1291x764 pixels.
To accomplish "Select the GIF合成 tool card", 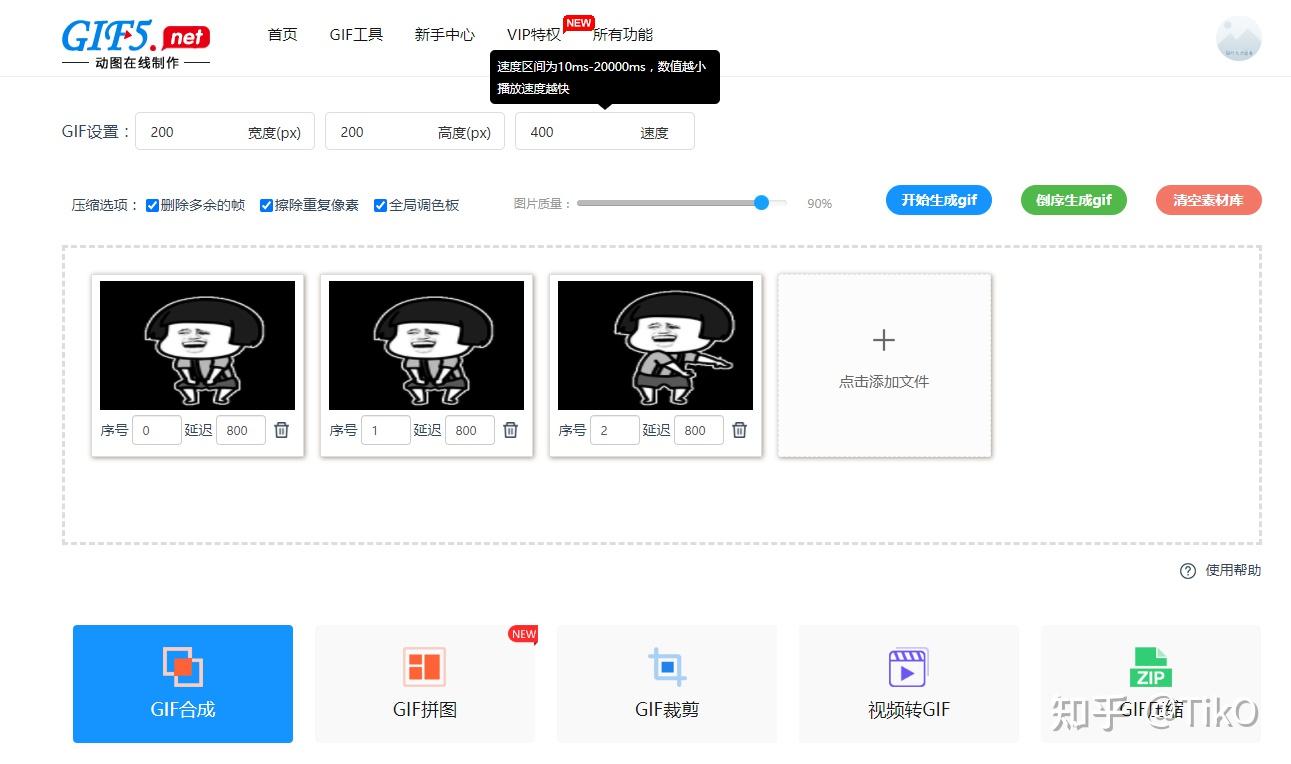I will pos(183,684).
